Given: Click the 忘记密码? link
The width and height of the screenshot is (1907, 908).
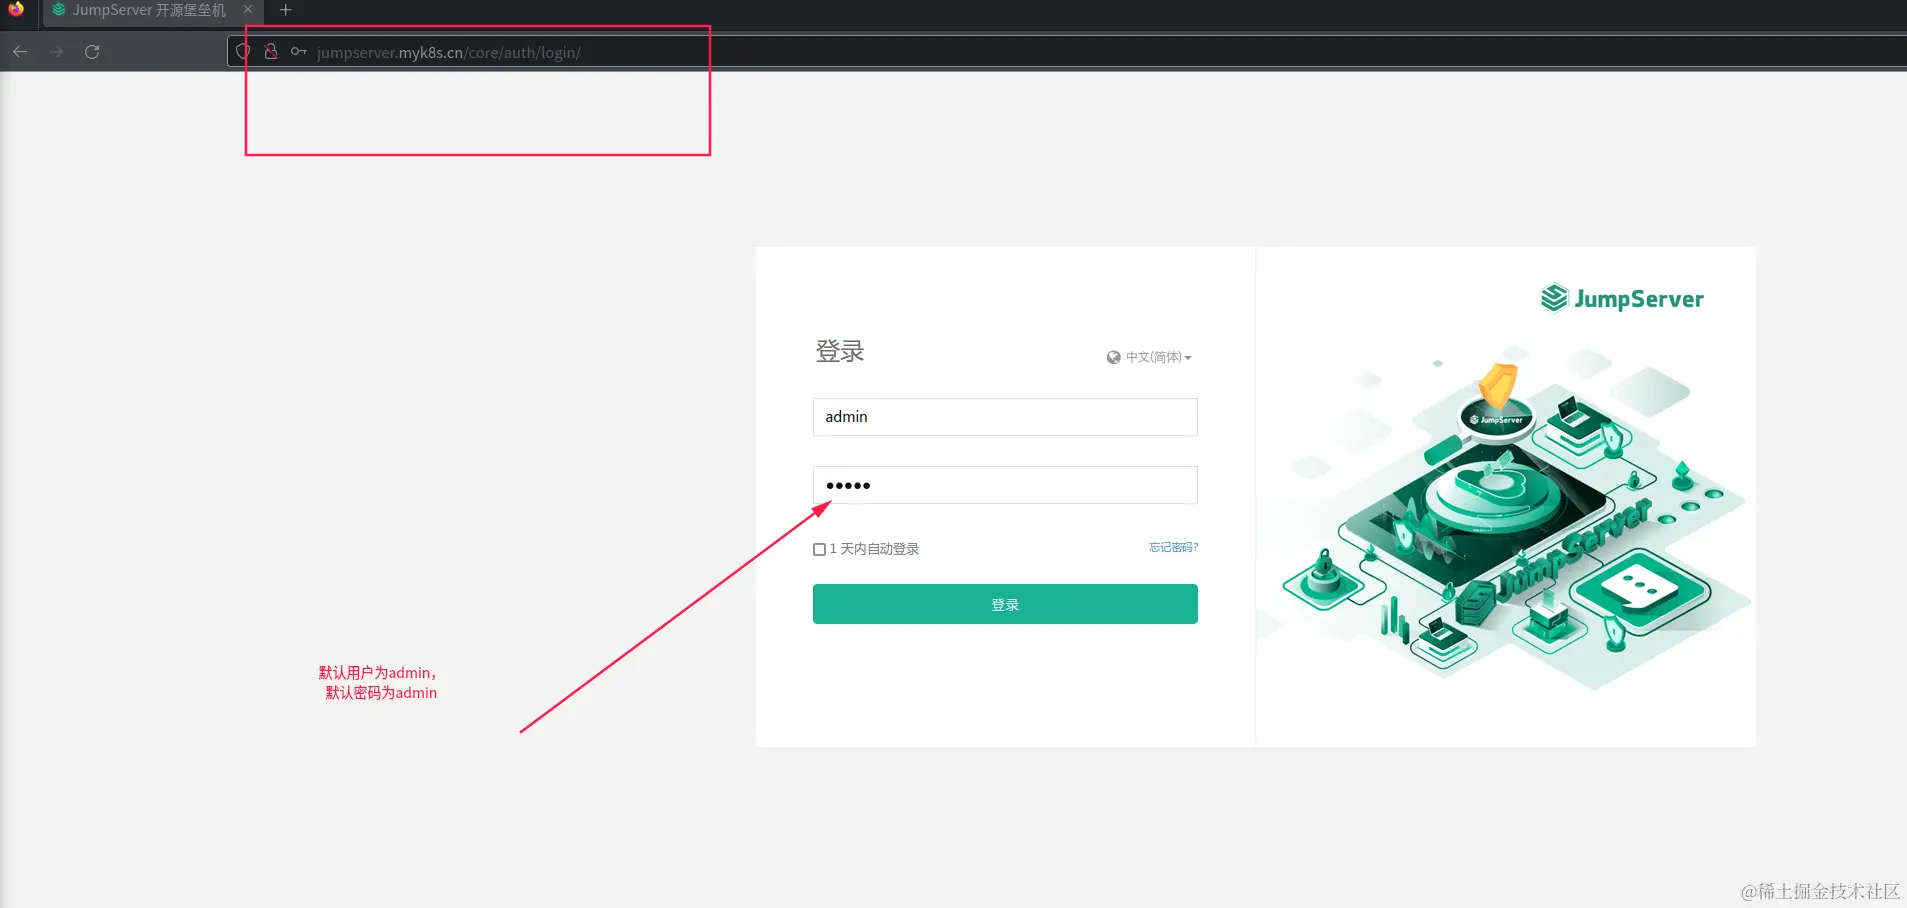Looking at the screenshot, I should (1173, 547).
